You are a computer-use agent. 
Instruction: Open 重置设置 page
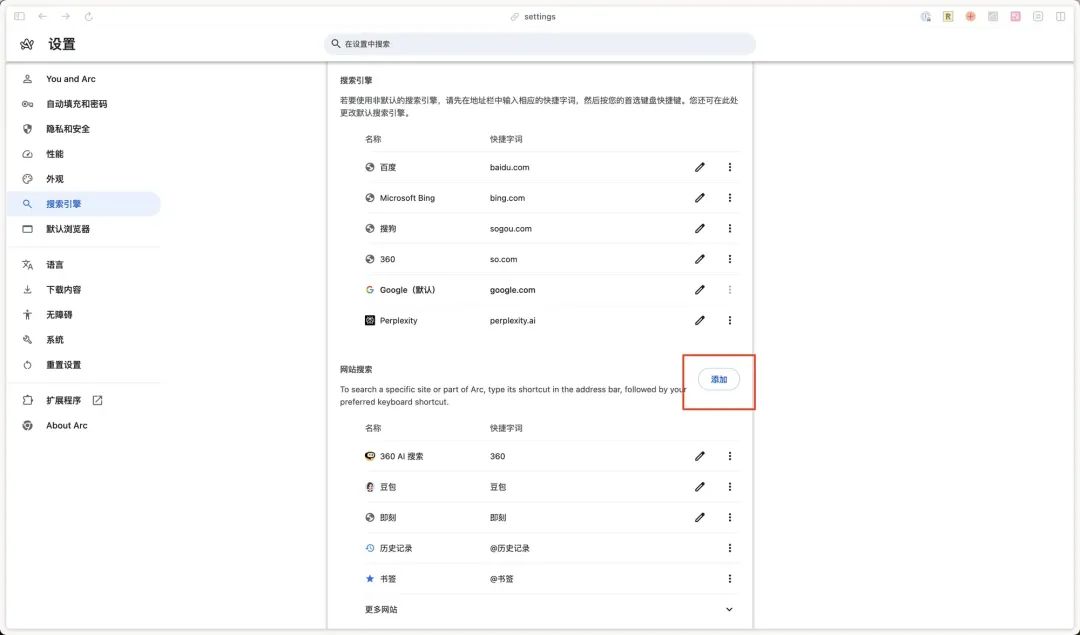point(83,365)
